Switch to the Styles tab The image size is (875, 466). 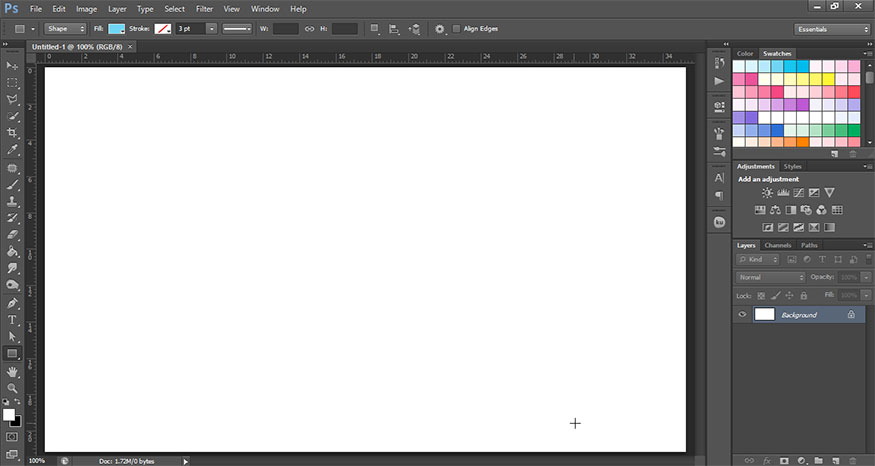pos(792,166)
